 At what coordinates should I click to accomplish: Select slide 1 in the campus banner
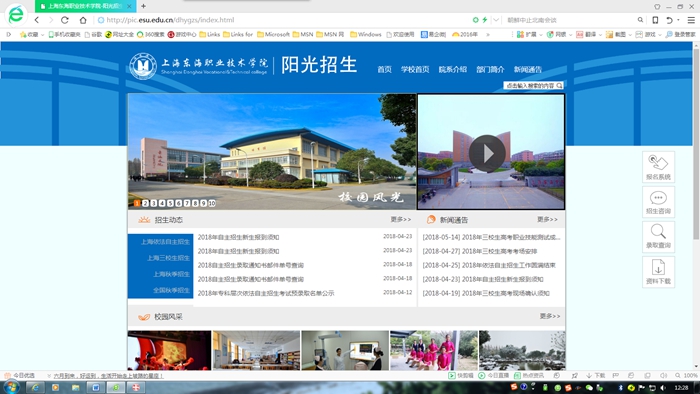(137, 203)
